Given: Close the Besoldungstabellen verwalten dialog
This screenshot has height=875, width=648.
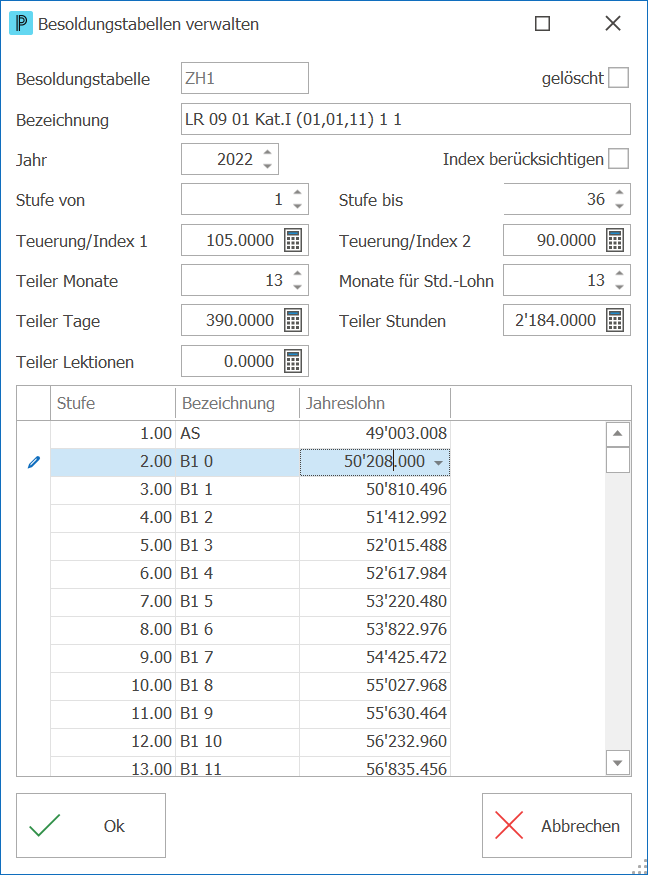Looking at the screenshot, I should (613, 23).
